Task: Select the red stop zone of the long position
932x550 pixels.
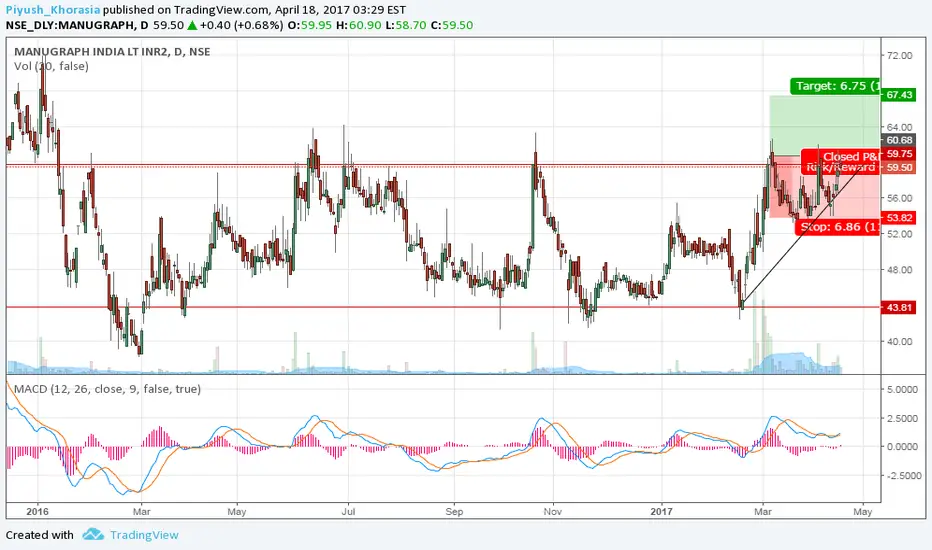Action: 824,187
